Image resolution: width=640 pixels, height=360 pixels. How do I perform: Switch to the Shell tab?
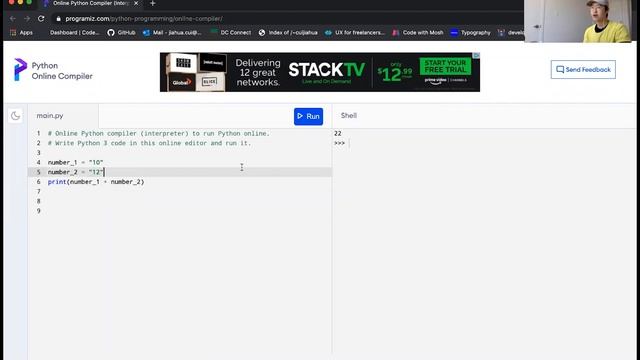coord(349,116)
